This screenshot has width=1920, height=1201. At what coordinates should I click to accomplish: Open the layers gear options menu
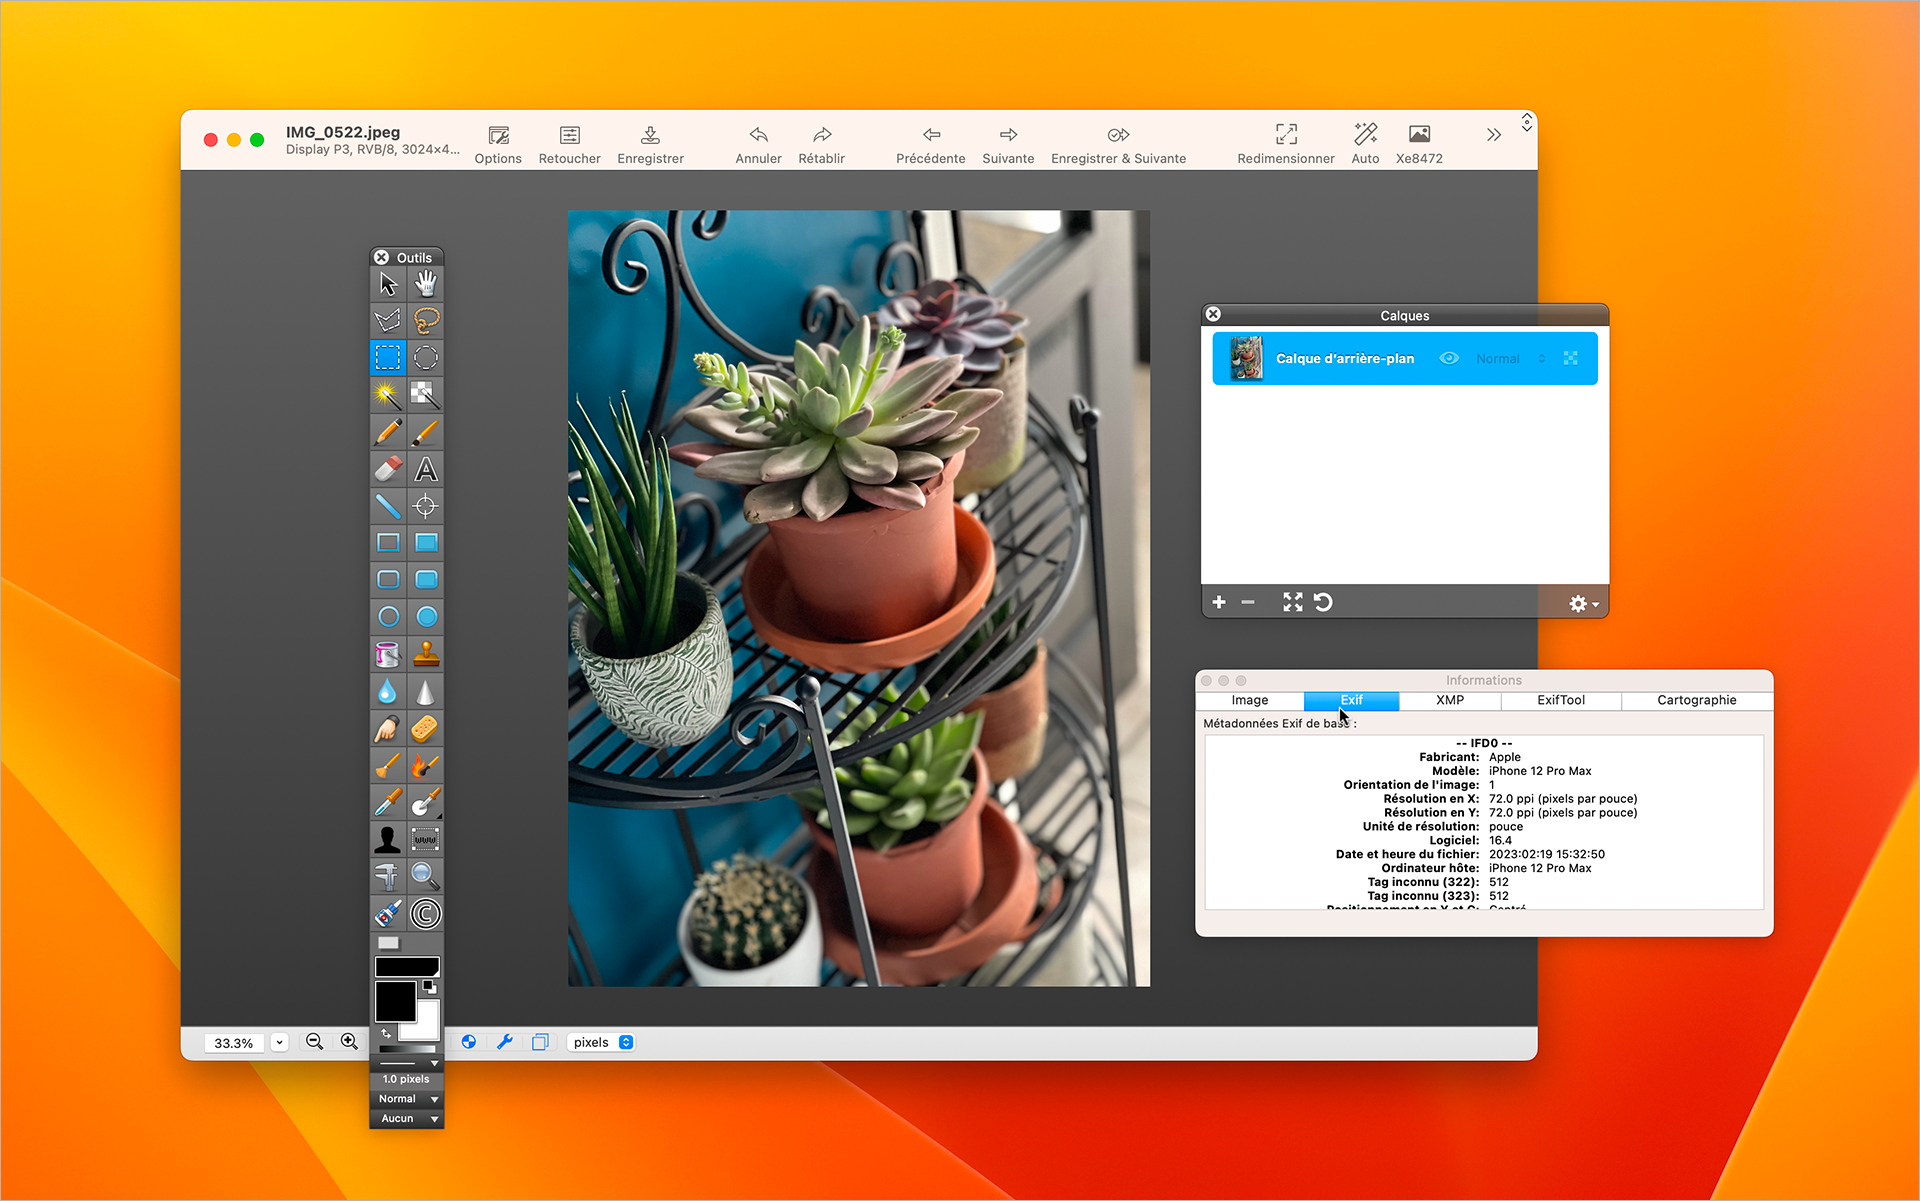1582,603
